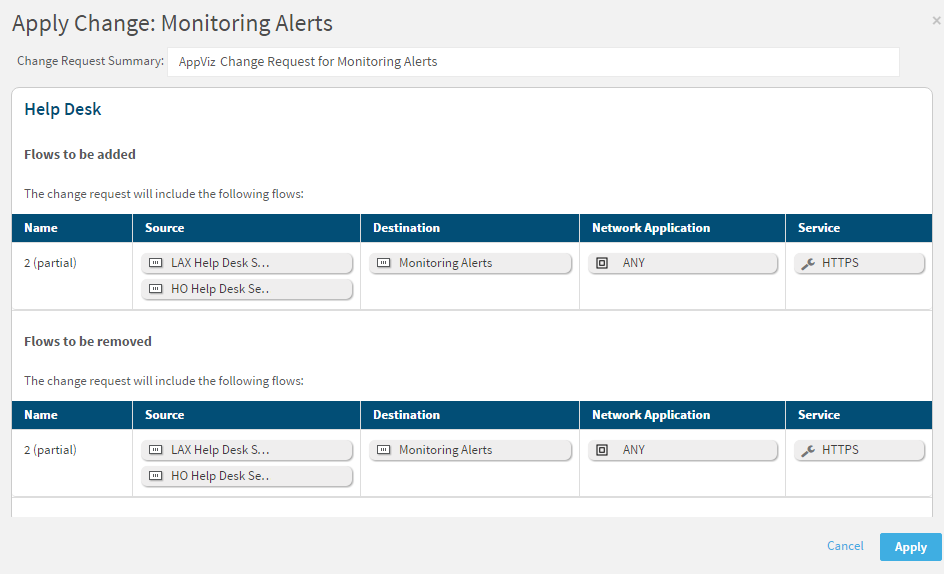Click the LAX Help Desk icon under flows to be added
The image size is (944, 574).
tap(155, 263)
